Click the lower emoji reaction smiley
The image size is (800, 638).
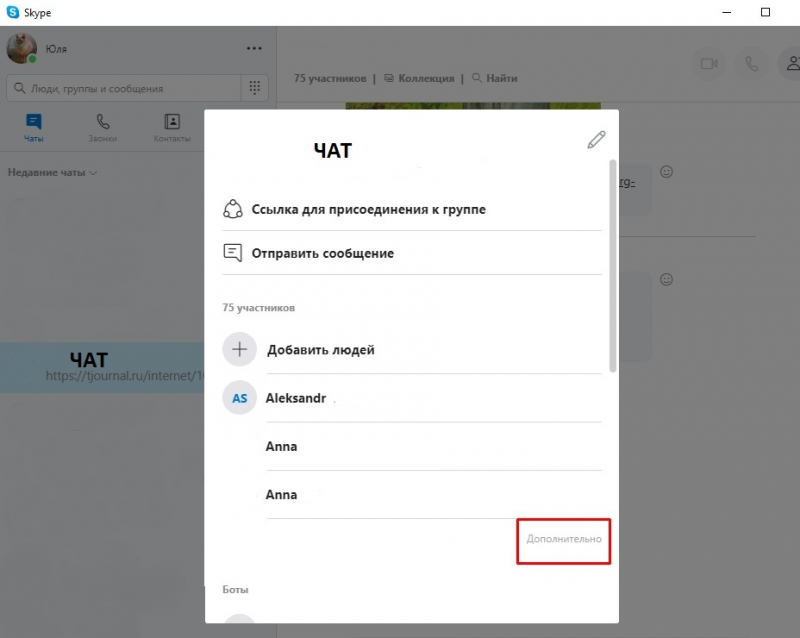(x=666, y=280)
